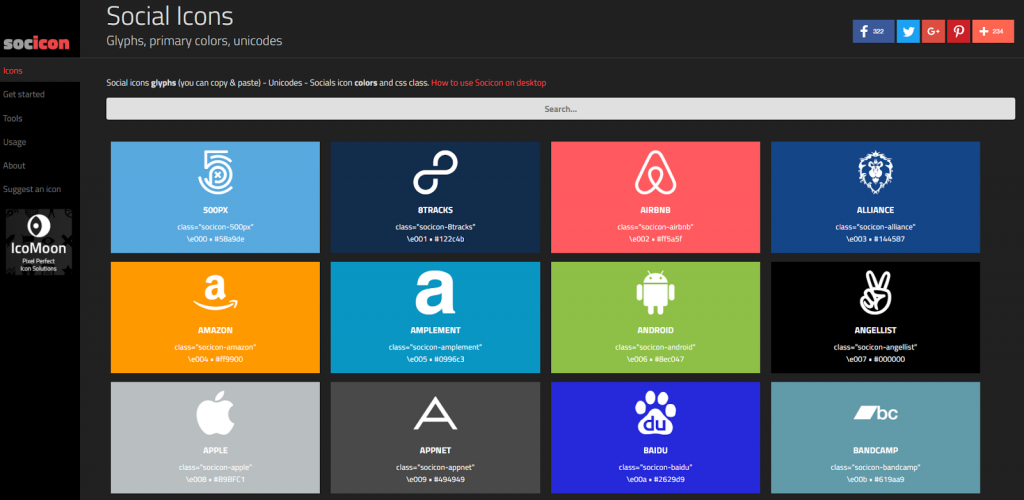Click the \e003 #144587 code line
Image resolution: width=1024 pixels, height=500 pixels.
click(x=875, y=239)
